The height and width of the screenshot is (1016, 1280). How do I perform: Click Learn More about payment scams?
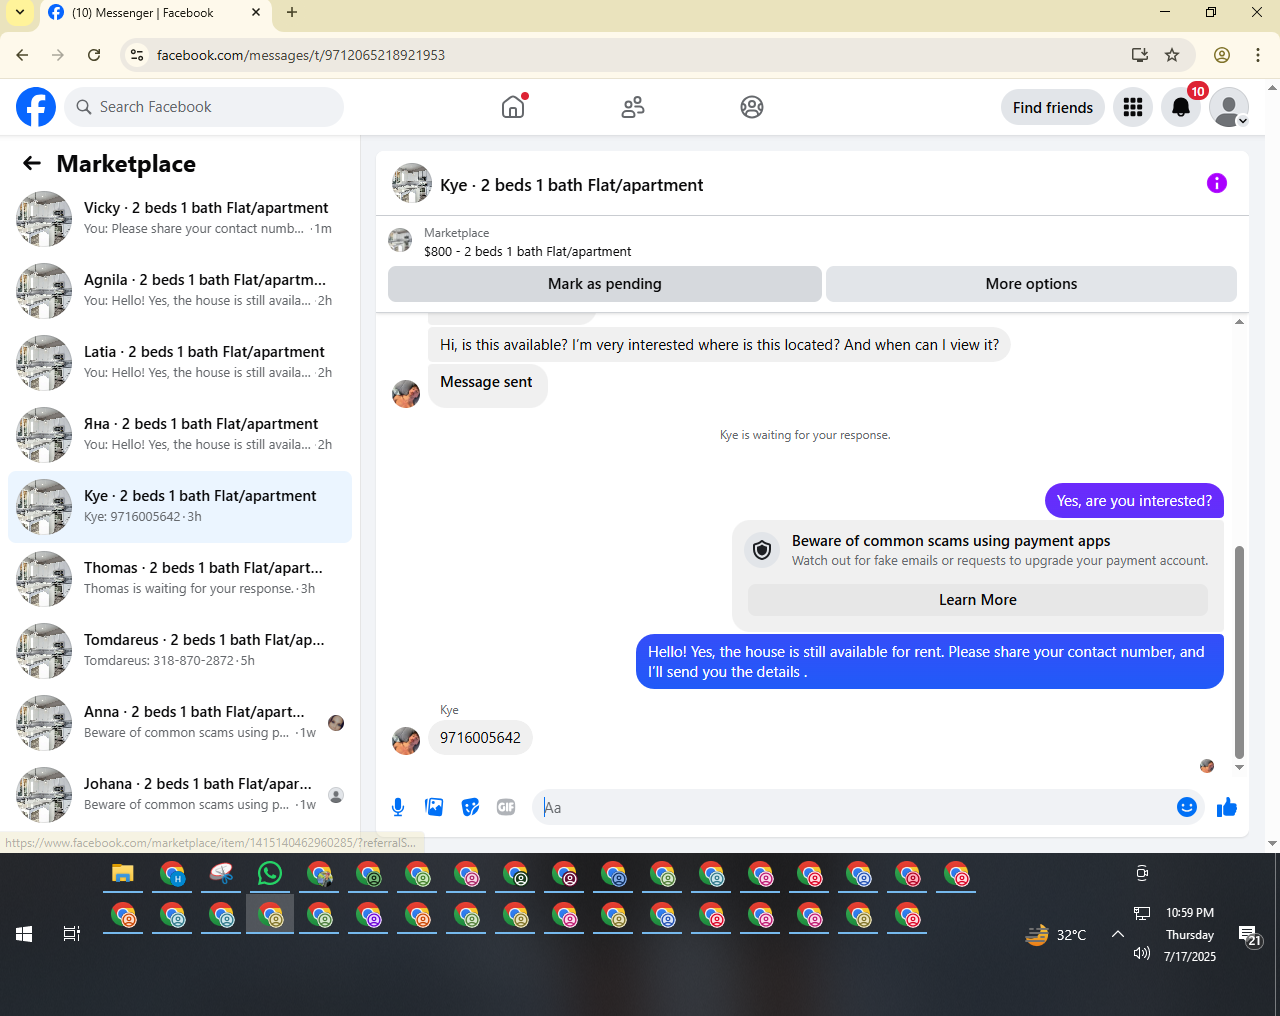click(x=978, y=600)
